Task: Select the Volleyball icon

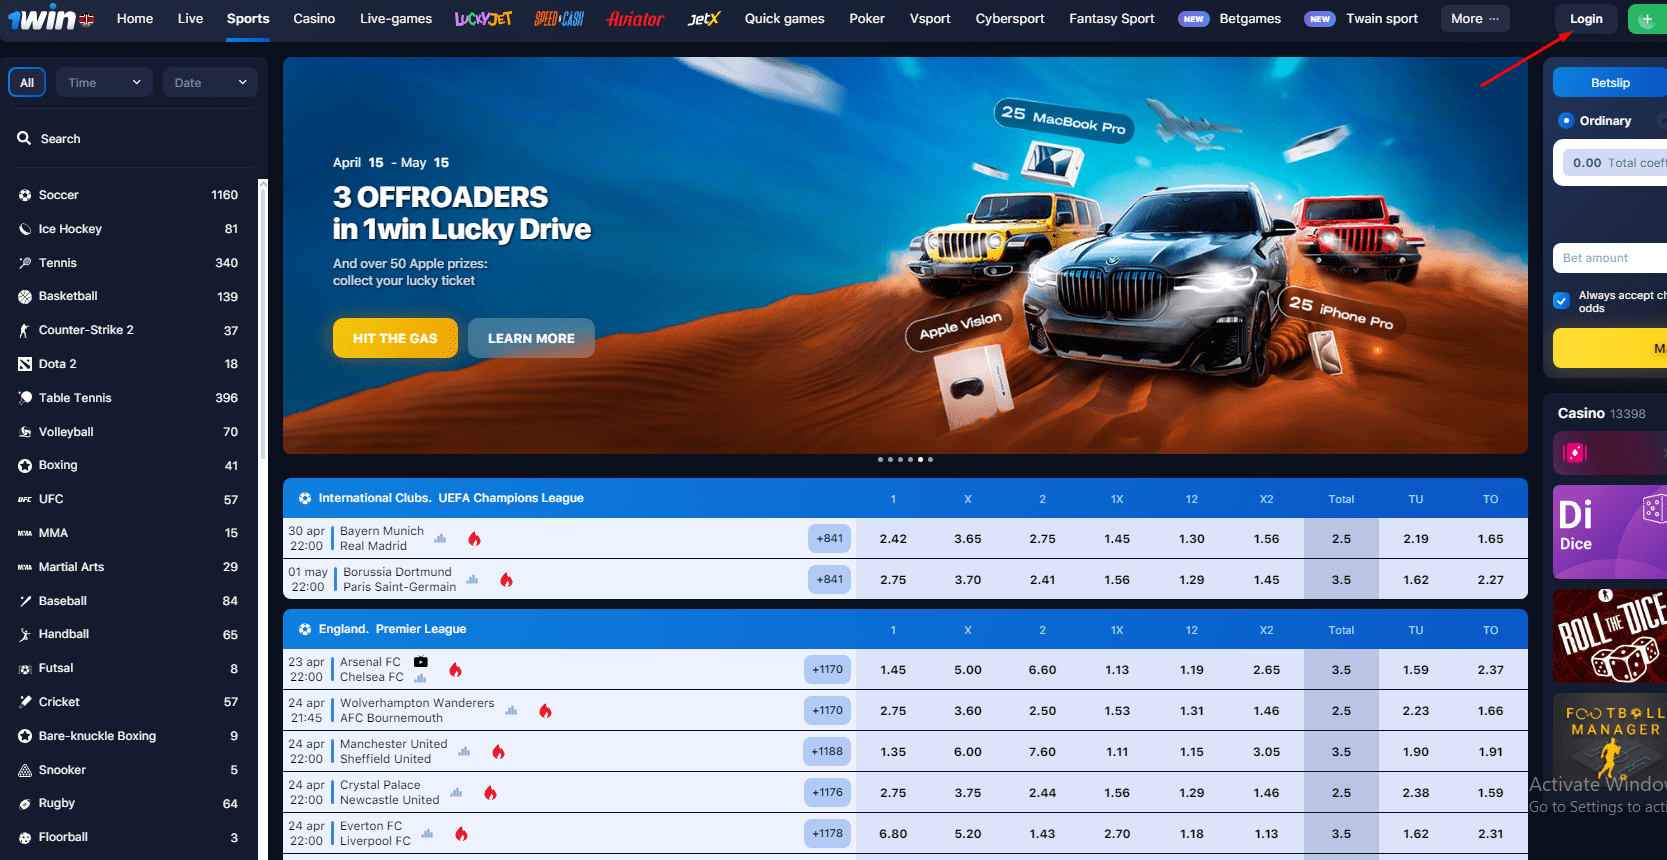Action: point(25,432)
